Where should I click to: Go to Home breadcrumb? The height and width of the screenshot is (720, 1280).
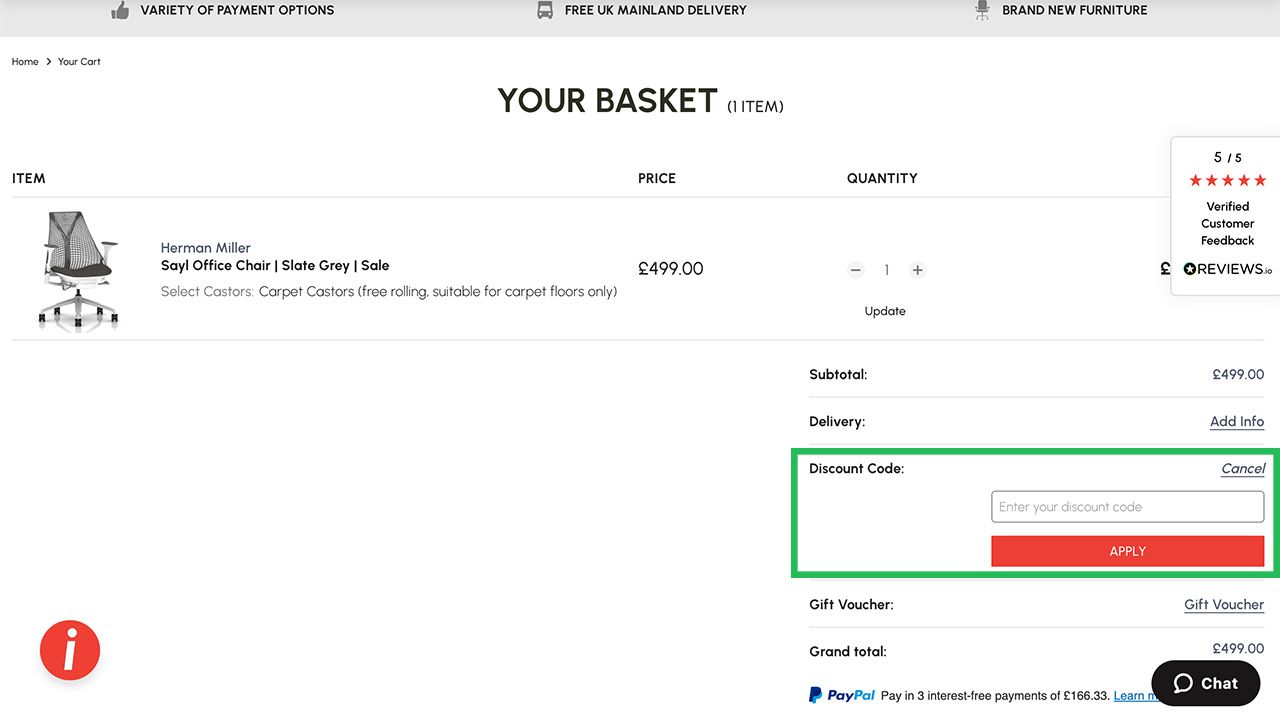(x=25, y=62)
